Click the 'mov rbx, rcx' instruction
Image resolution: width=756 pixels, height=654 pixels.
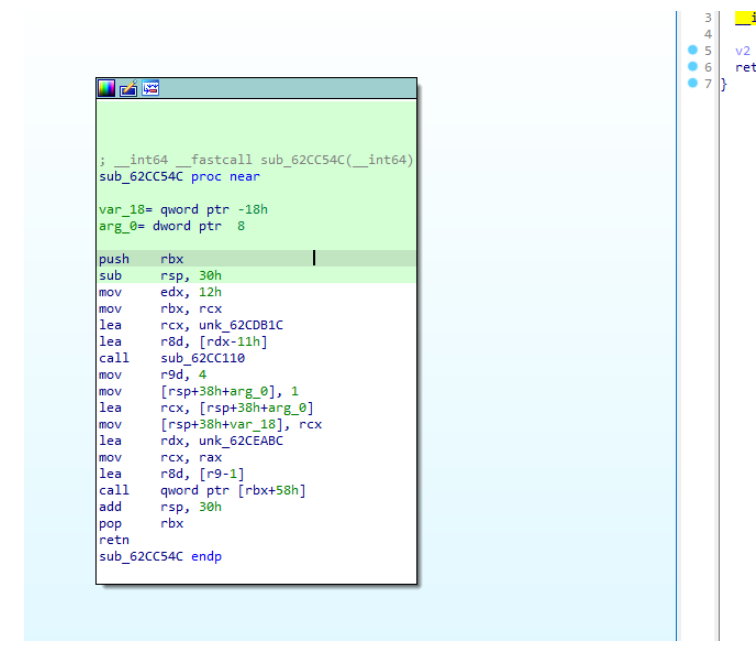[x=160, y=308]
